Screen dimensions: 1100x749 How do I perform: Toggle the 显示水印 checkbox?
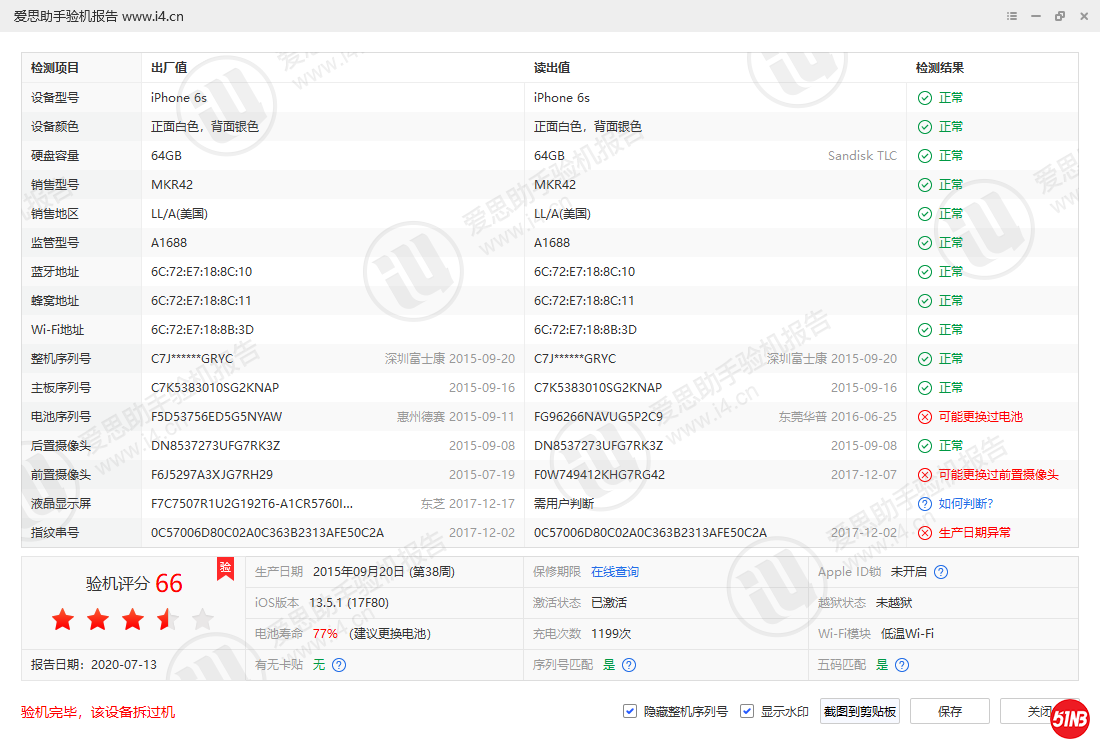pyautogui.click(x=747, y=711)
